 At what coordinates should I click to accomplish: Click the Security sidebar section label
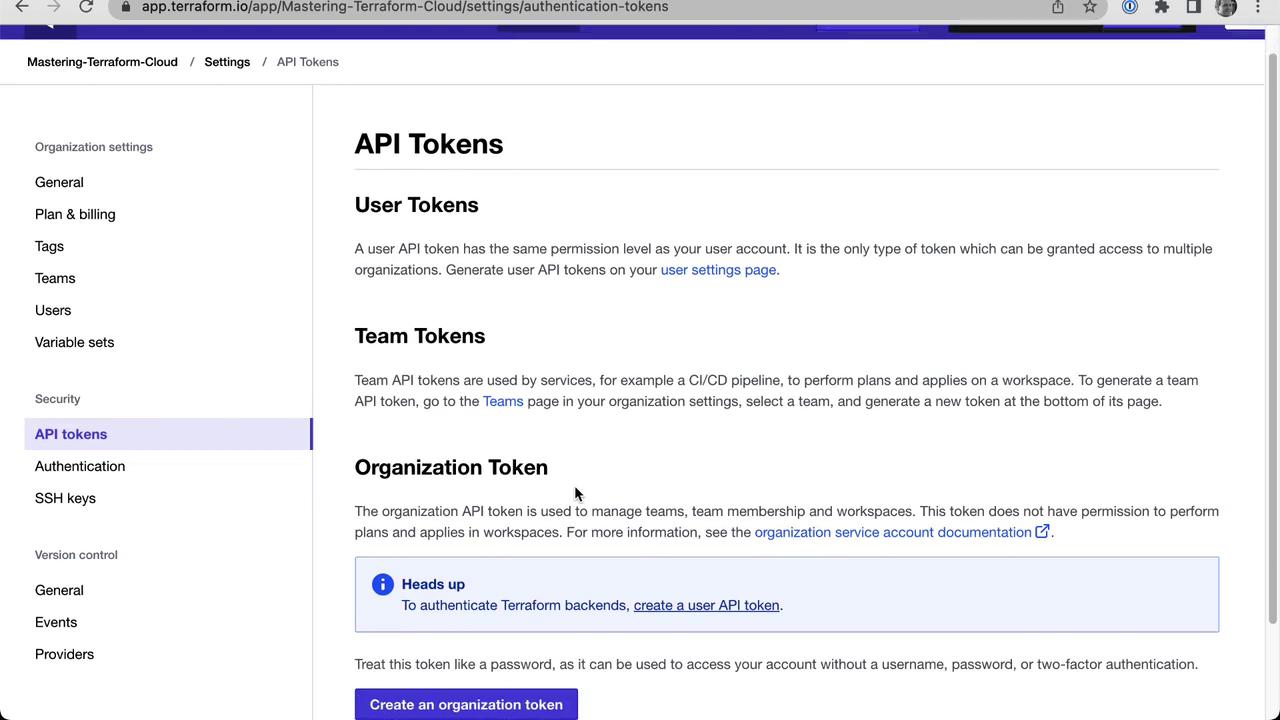57,399
